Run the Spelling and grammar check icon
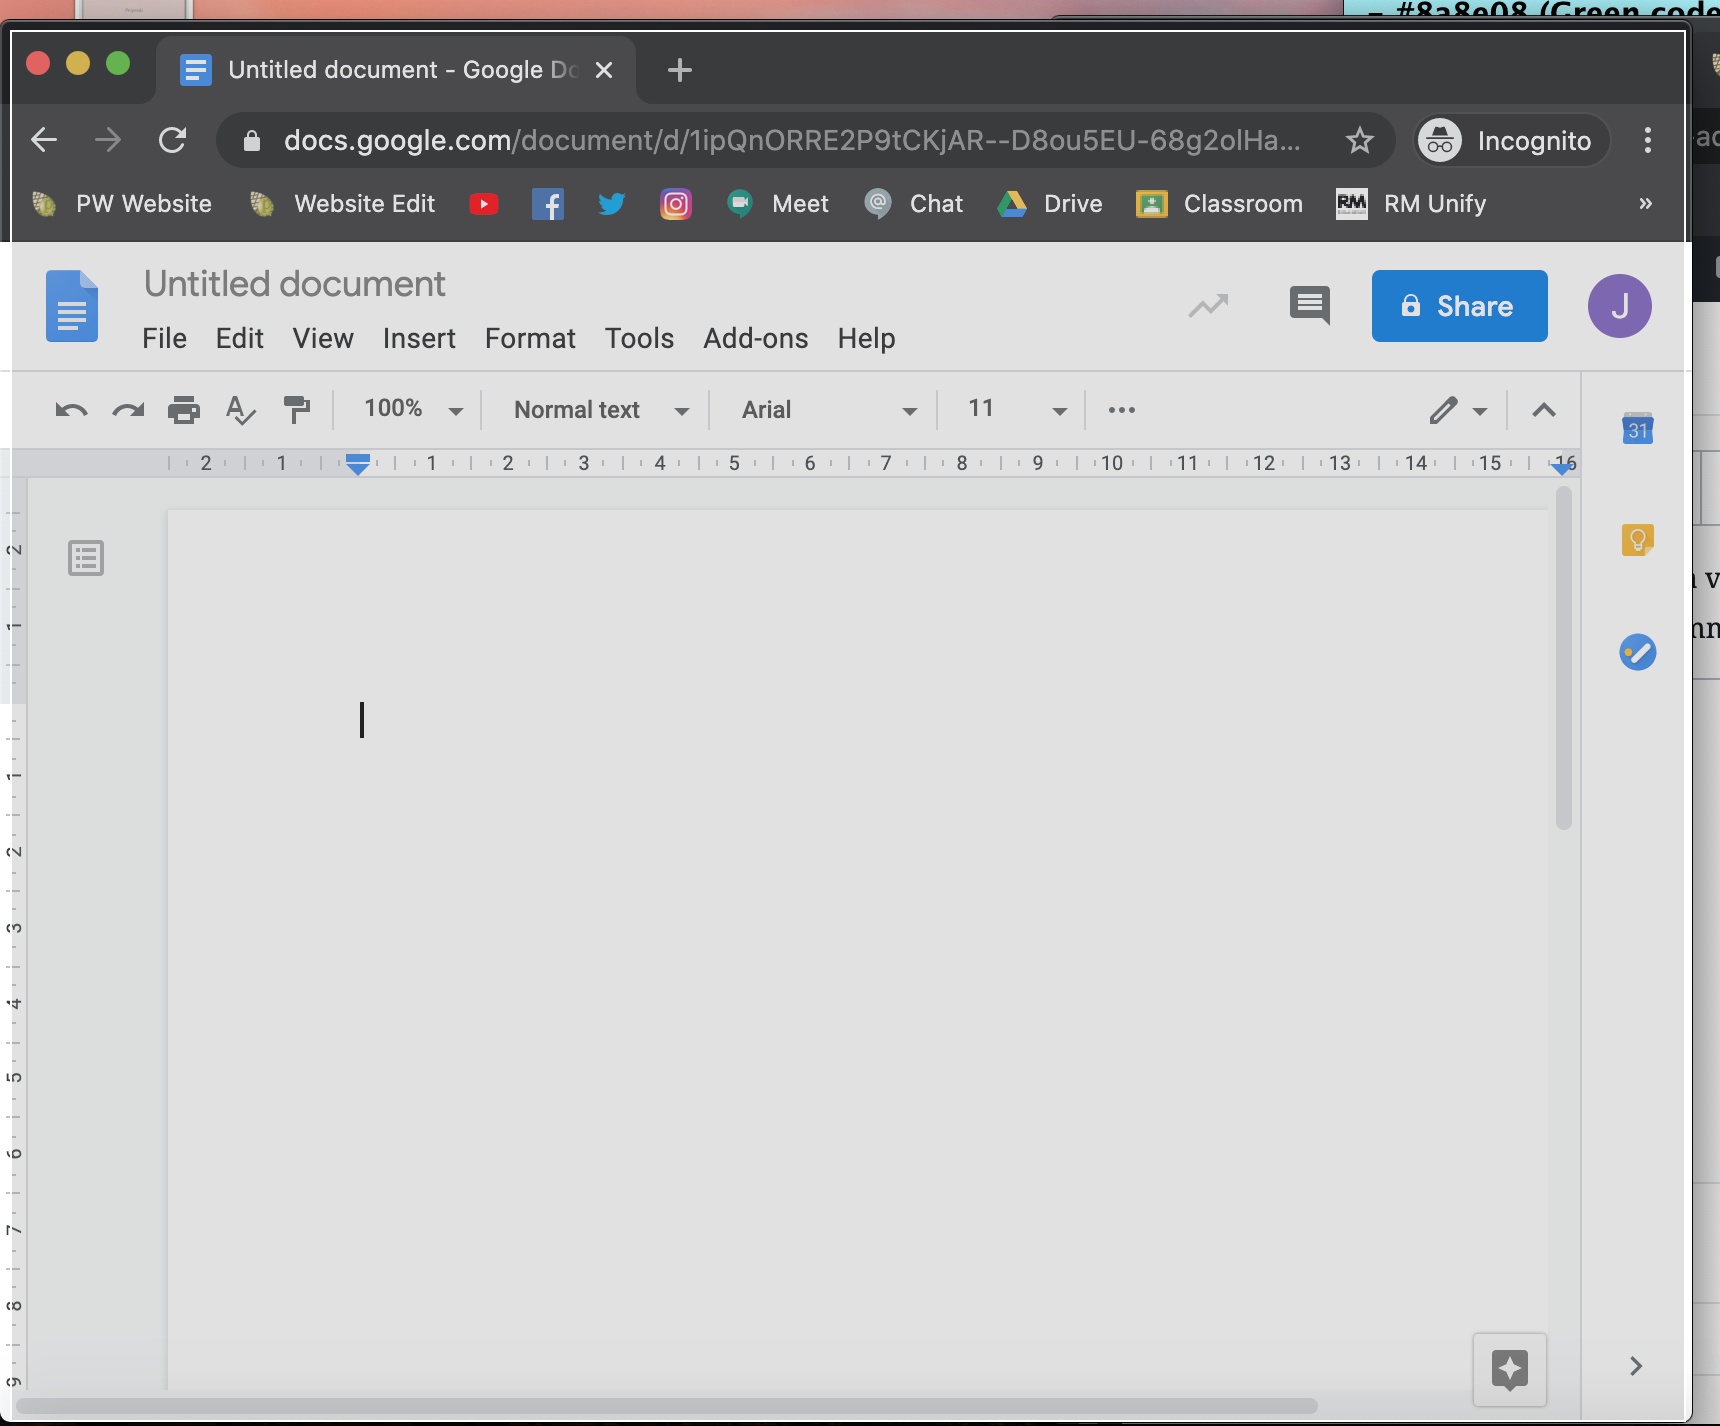The image size is (1720, 1426). pos(240,409)
